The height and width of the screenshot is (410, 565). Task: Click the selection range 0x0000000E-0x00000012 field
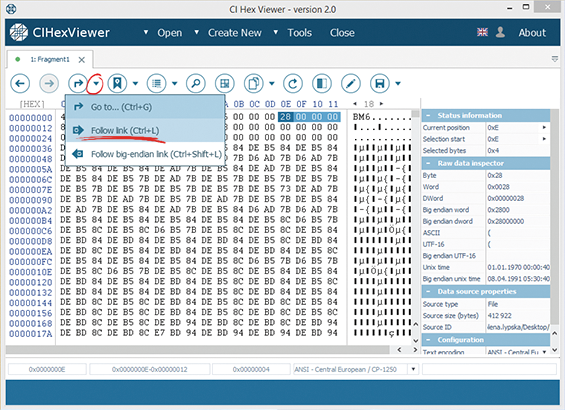150,369
